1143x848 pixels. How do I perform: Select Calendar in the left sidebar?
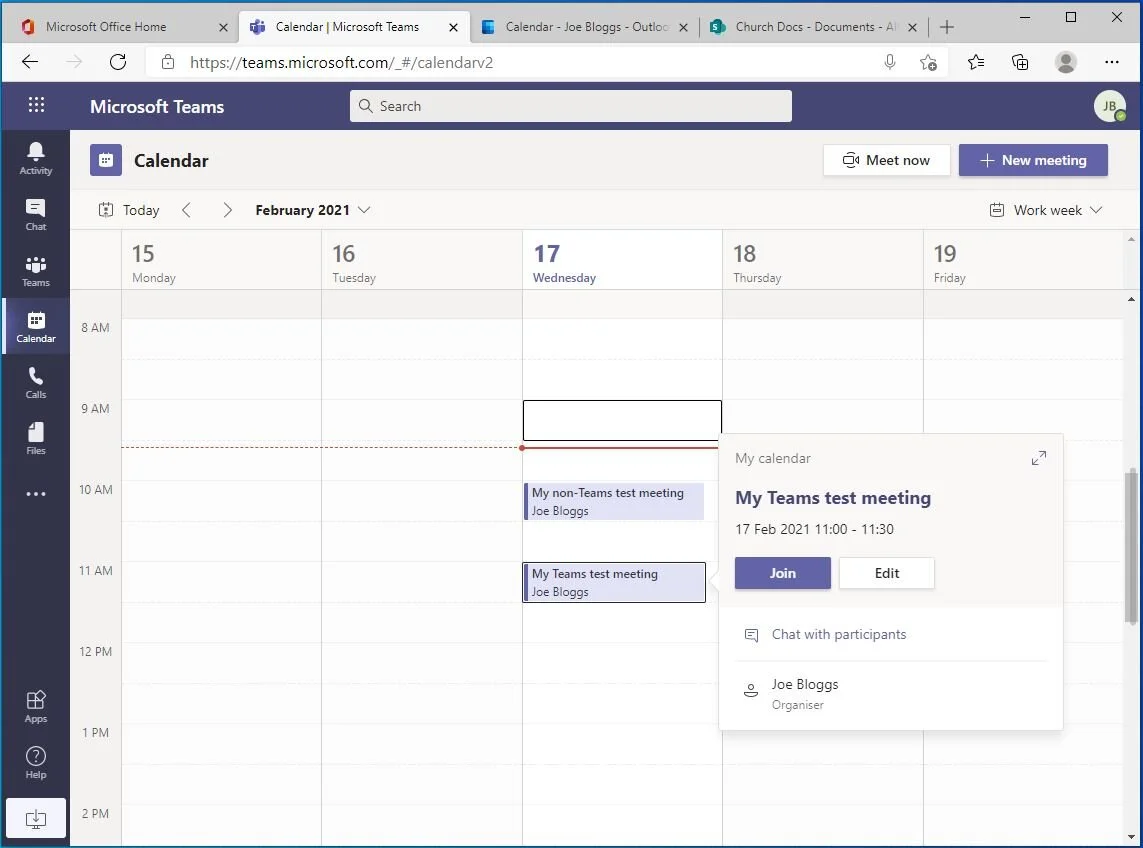click(x=36, y=327)
